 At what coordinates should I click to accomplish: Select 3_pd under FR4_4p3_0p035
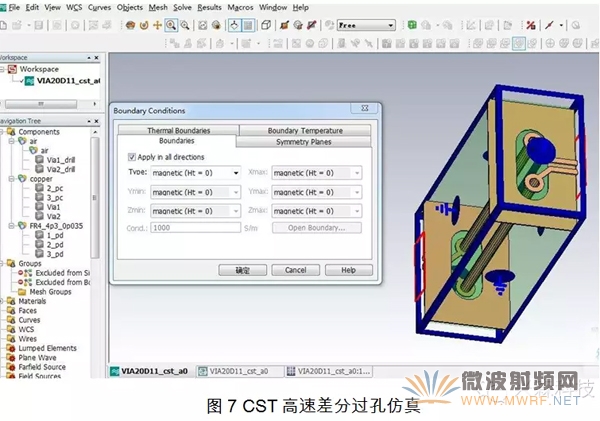[55, 254]
